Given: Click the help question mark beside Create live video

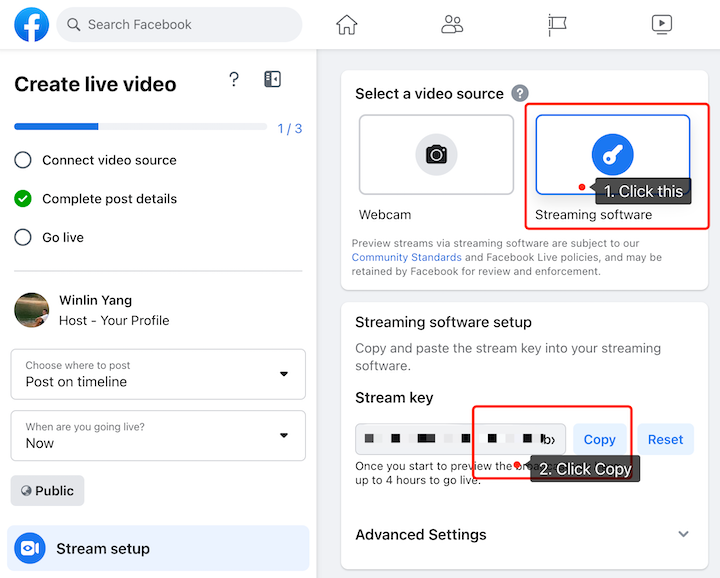Looking at the screenshot, I should (x=234, y=79).
